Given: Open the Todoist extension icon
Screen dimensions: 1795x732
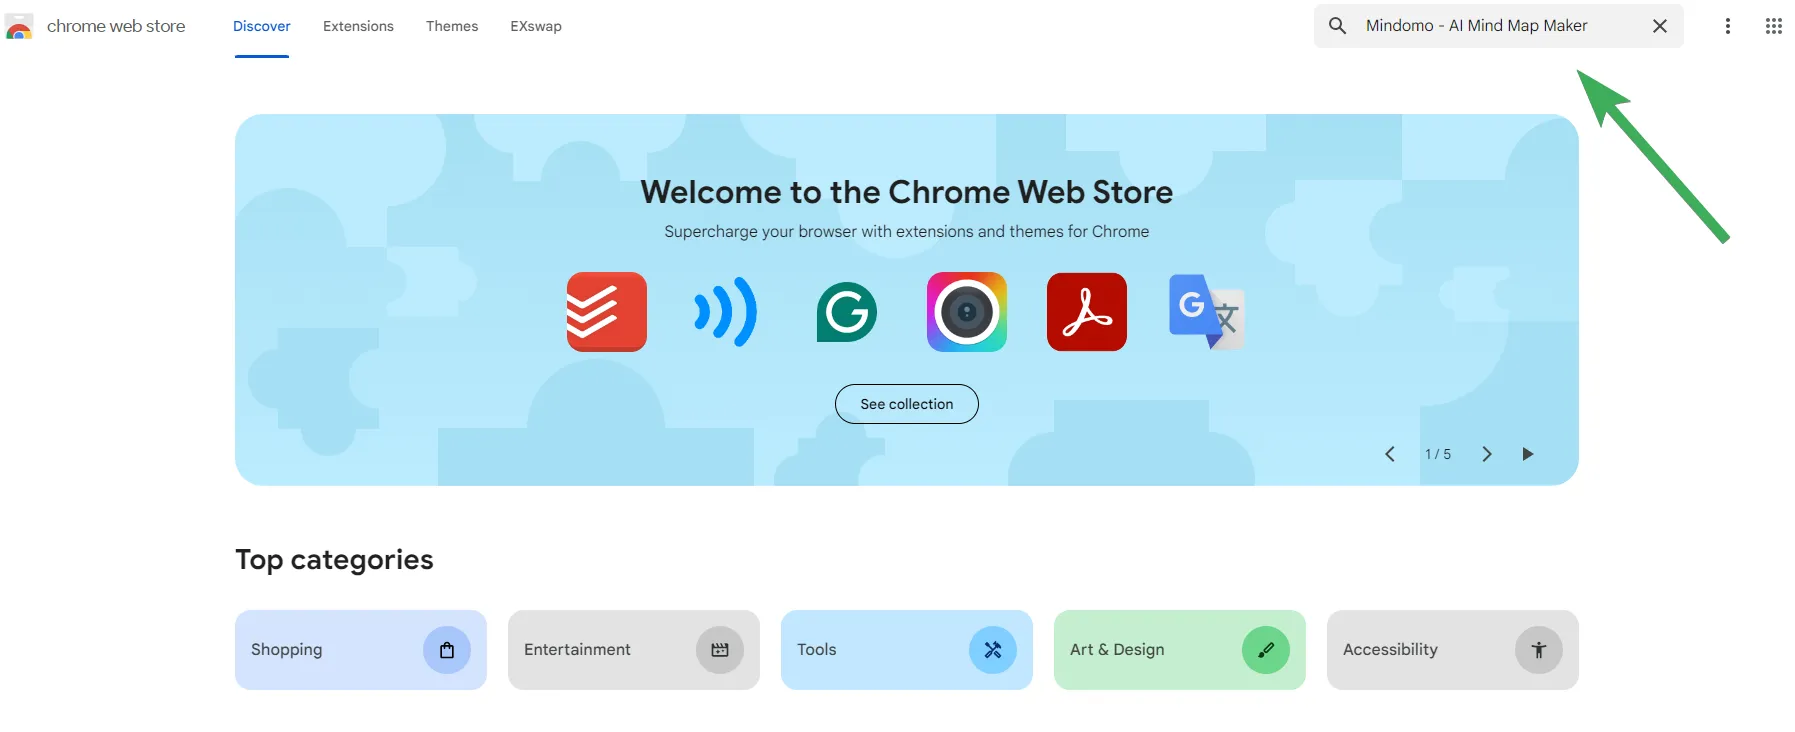Looking at the screenshot, I should [607, 312].
